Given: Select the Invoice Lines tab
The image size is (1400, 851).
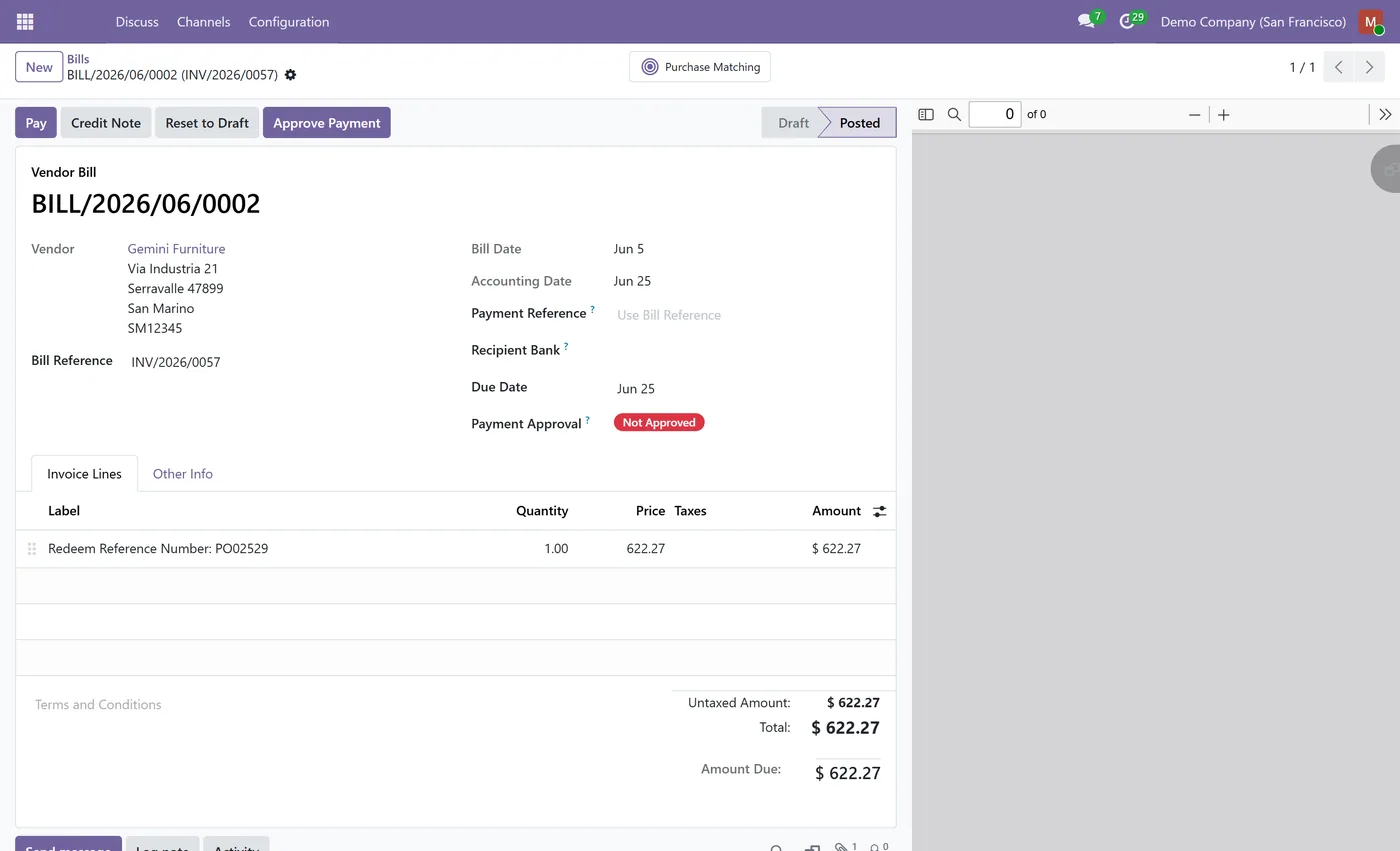Looking at the screenshot, I should [x=84, y=474].
